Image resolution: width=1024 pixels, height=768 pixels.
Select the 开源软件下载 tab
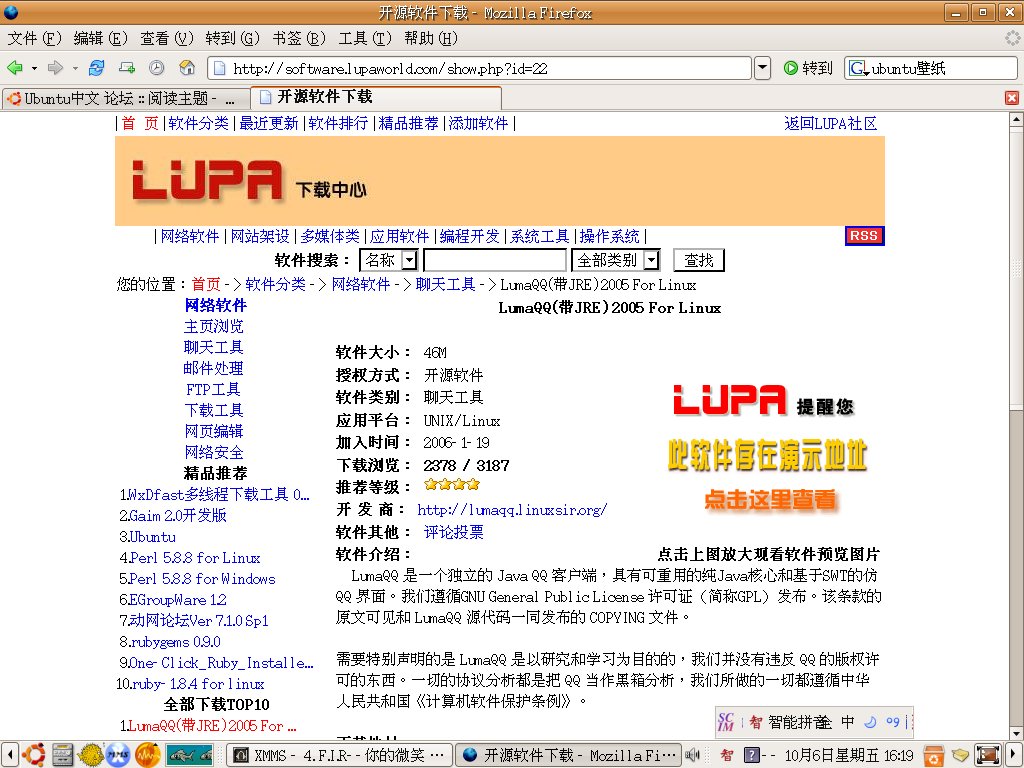coord(376,97)
